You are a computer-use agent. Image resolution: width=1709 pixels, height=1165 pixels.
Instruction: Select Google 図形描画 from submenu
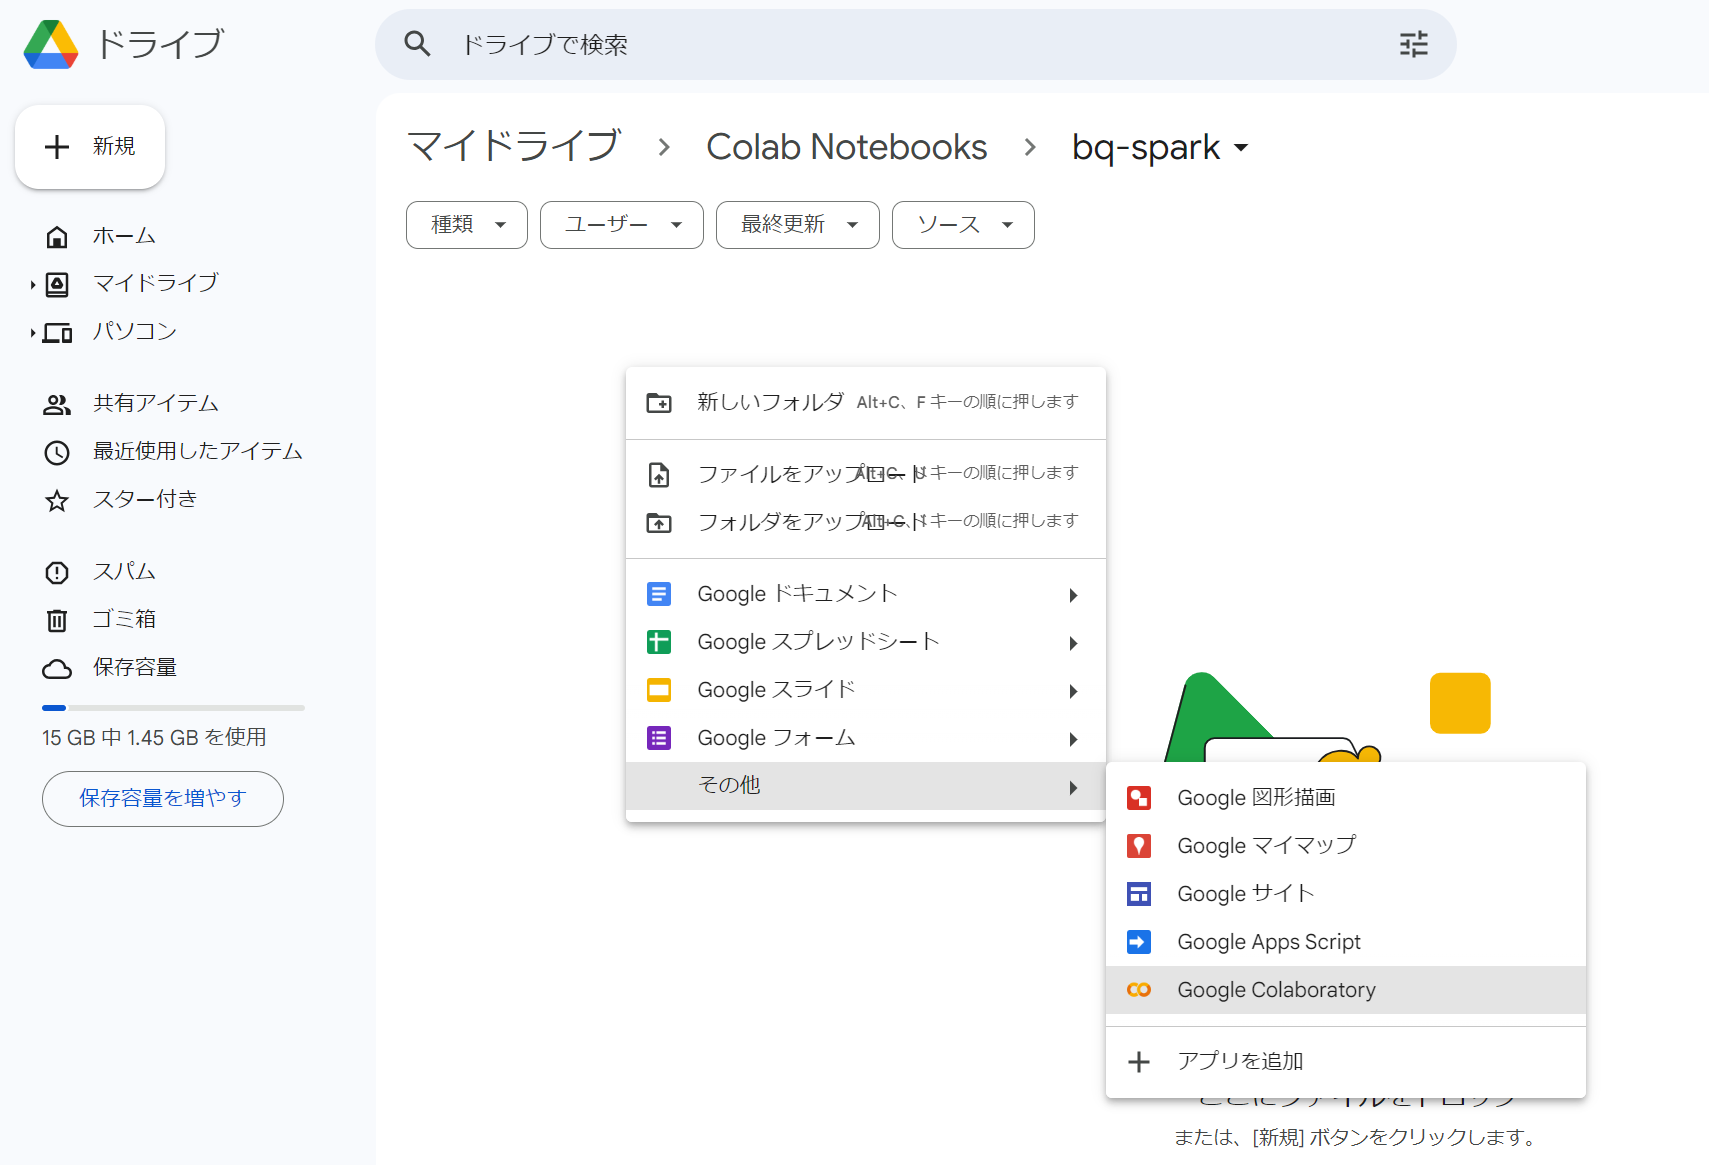pyautogui.click(x=1346, y=798)
